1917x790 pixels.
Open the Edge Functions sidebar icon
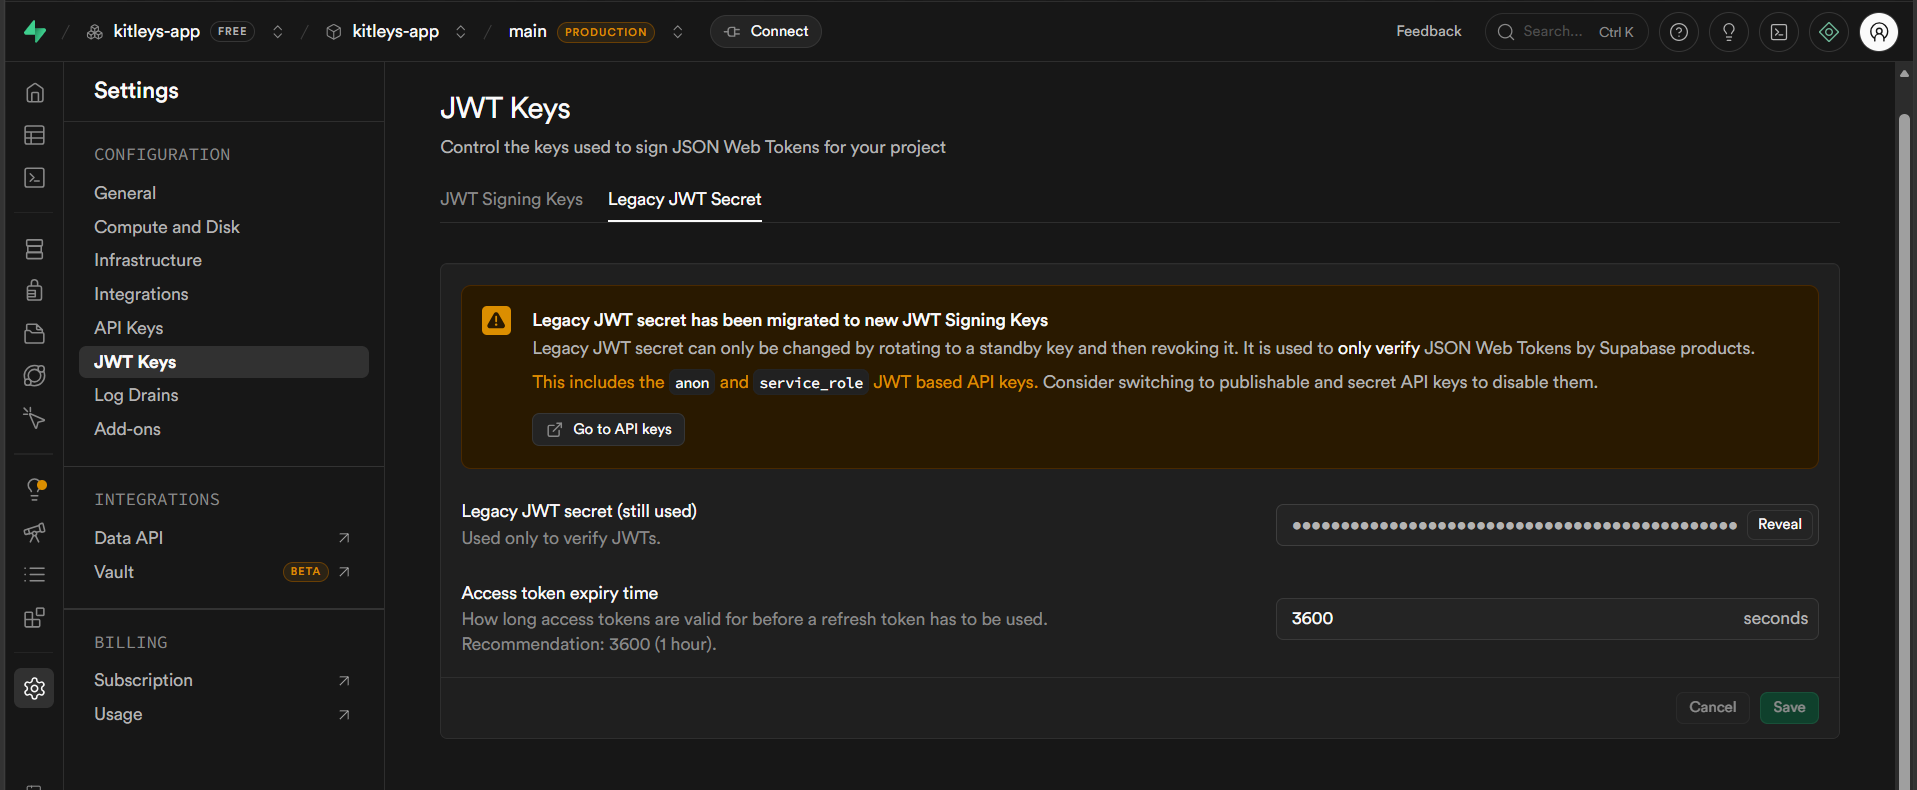coord(35,376)
